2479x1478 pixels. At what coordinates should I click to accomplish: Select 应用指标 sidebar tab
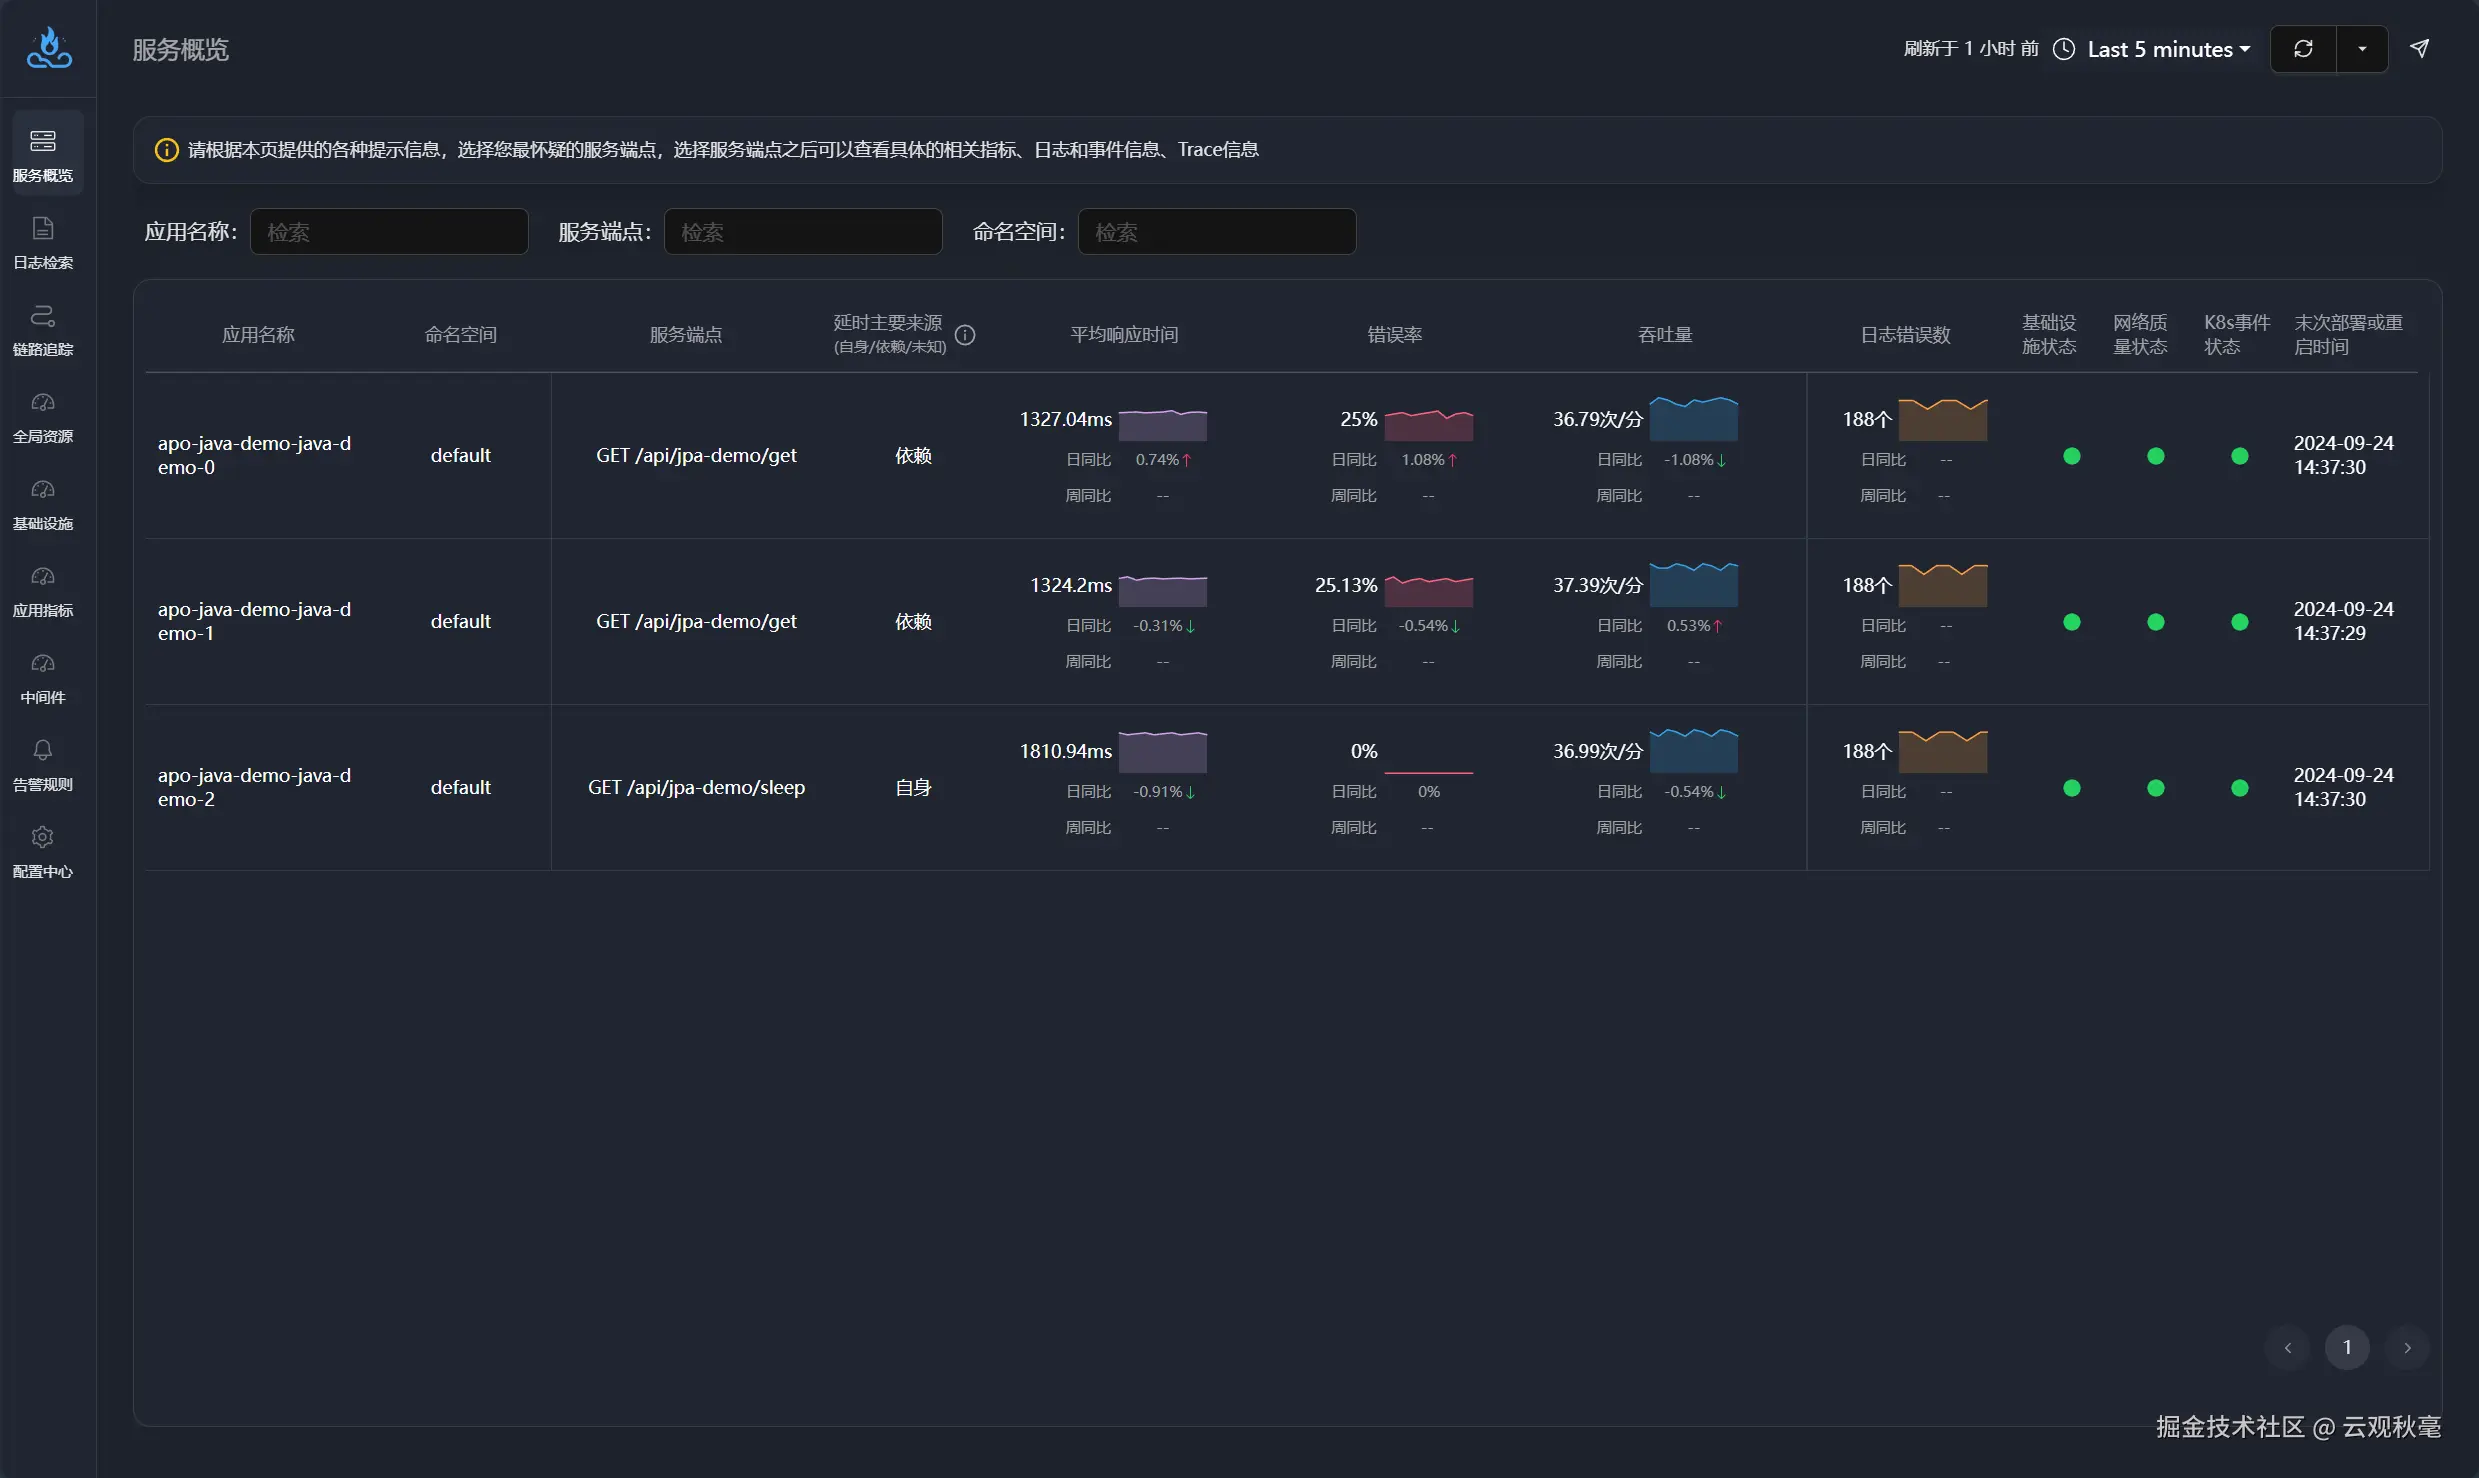click(x=43, y=590)
